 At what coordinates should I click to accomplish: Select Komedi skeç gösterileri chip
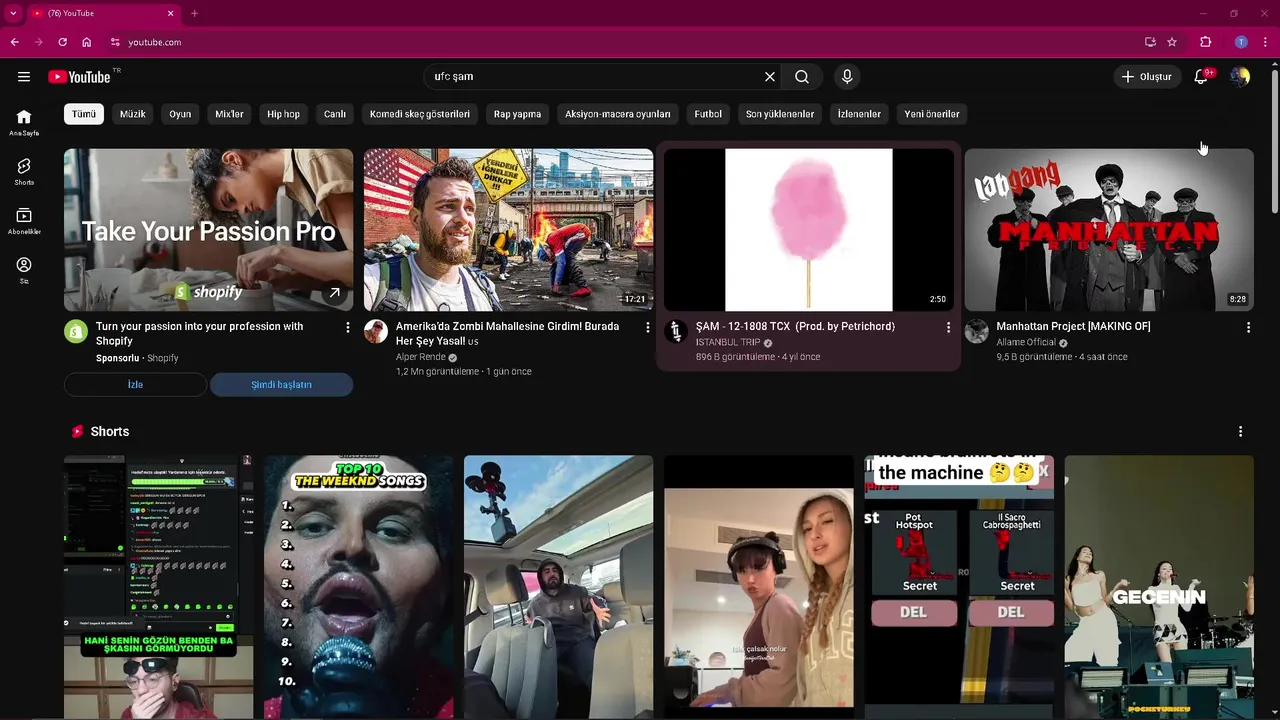pyautogui.click(x=420, y=114)
